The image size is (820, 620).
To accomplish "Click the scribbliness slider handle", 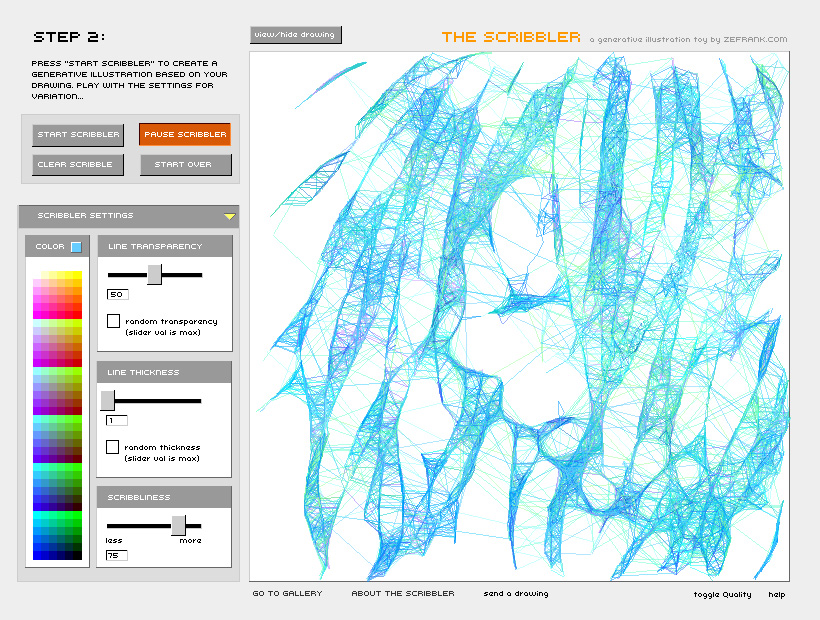I will (x=178, y=525).
